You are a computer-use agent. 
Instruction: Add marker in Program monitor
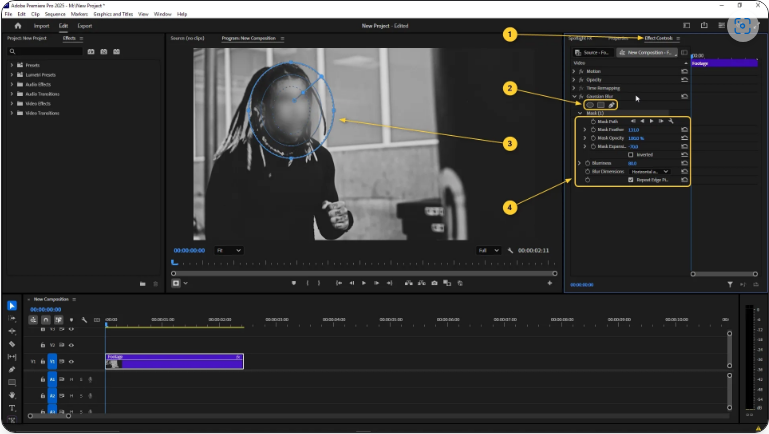[x=294, y=283]
